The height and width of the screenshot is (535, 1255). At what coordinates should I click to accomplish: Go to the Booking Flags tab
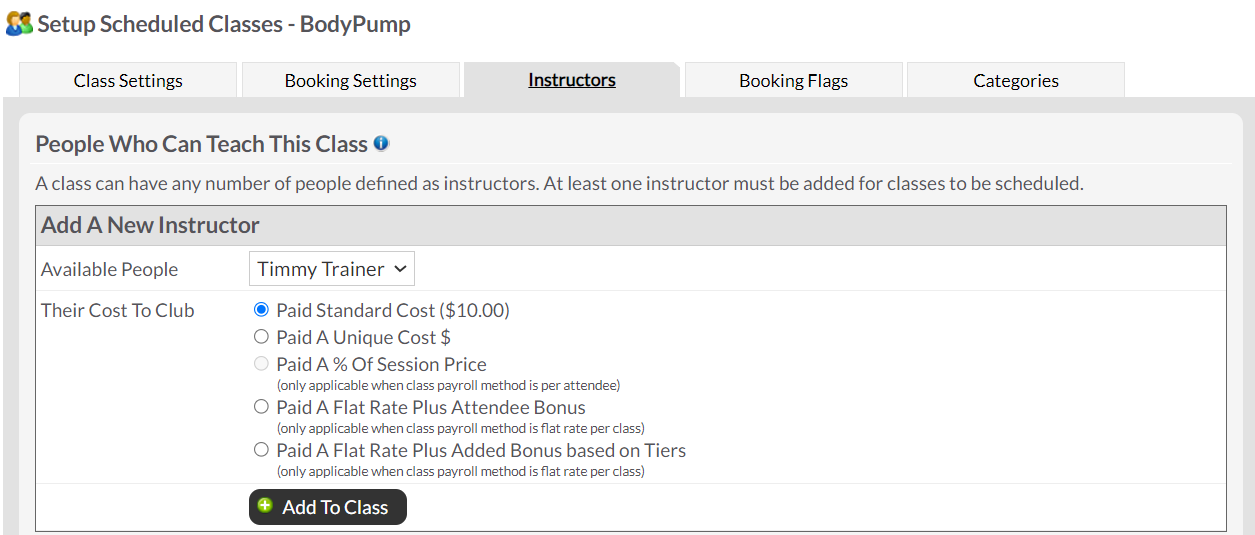click(x=794, y=81)
